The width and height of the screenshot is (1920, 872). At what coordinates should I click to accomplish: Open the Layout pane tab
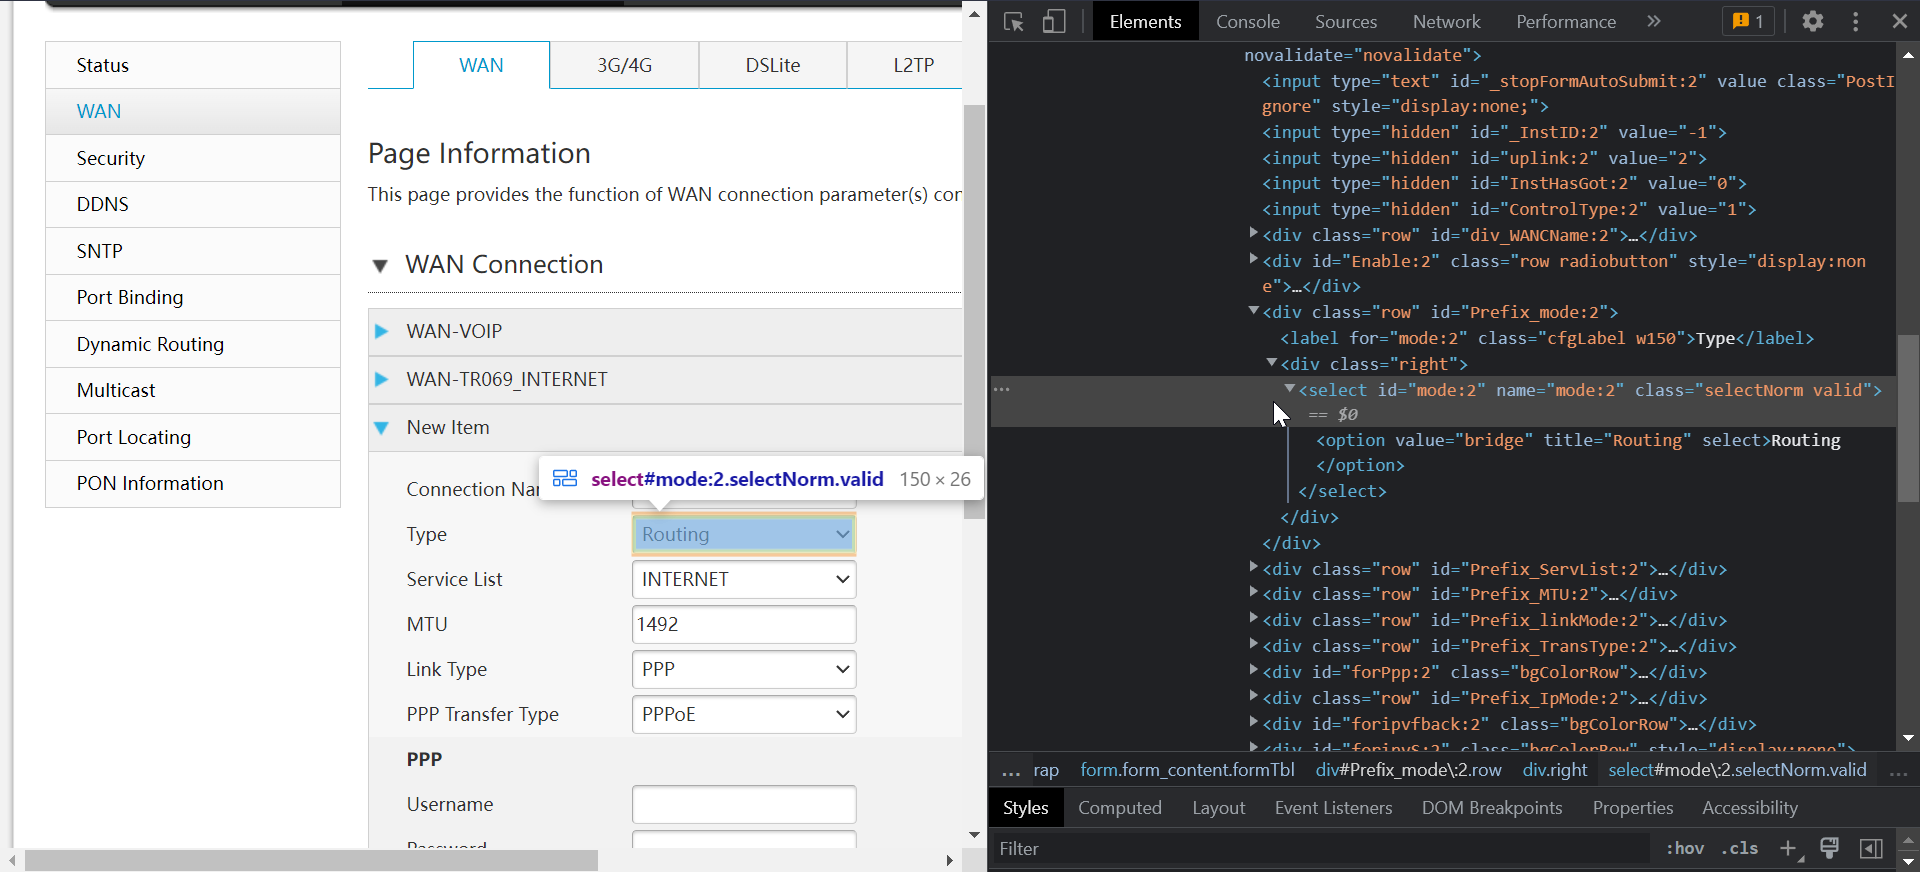[1218, 808]
